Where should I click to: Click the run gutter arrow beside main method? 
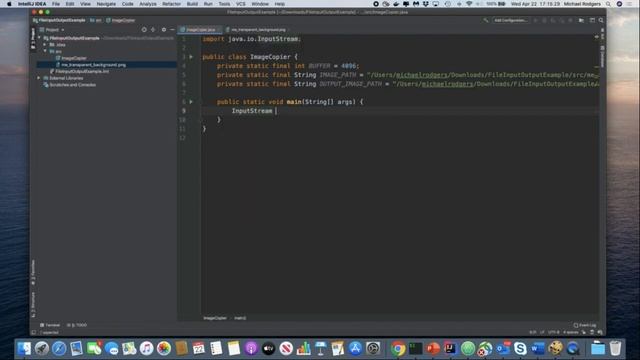[191, 102]
